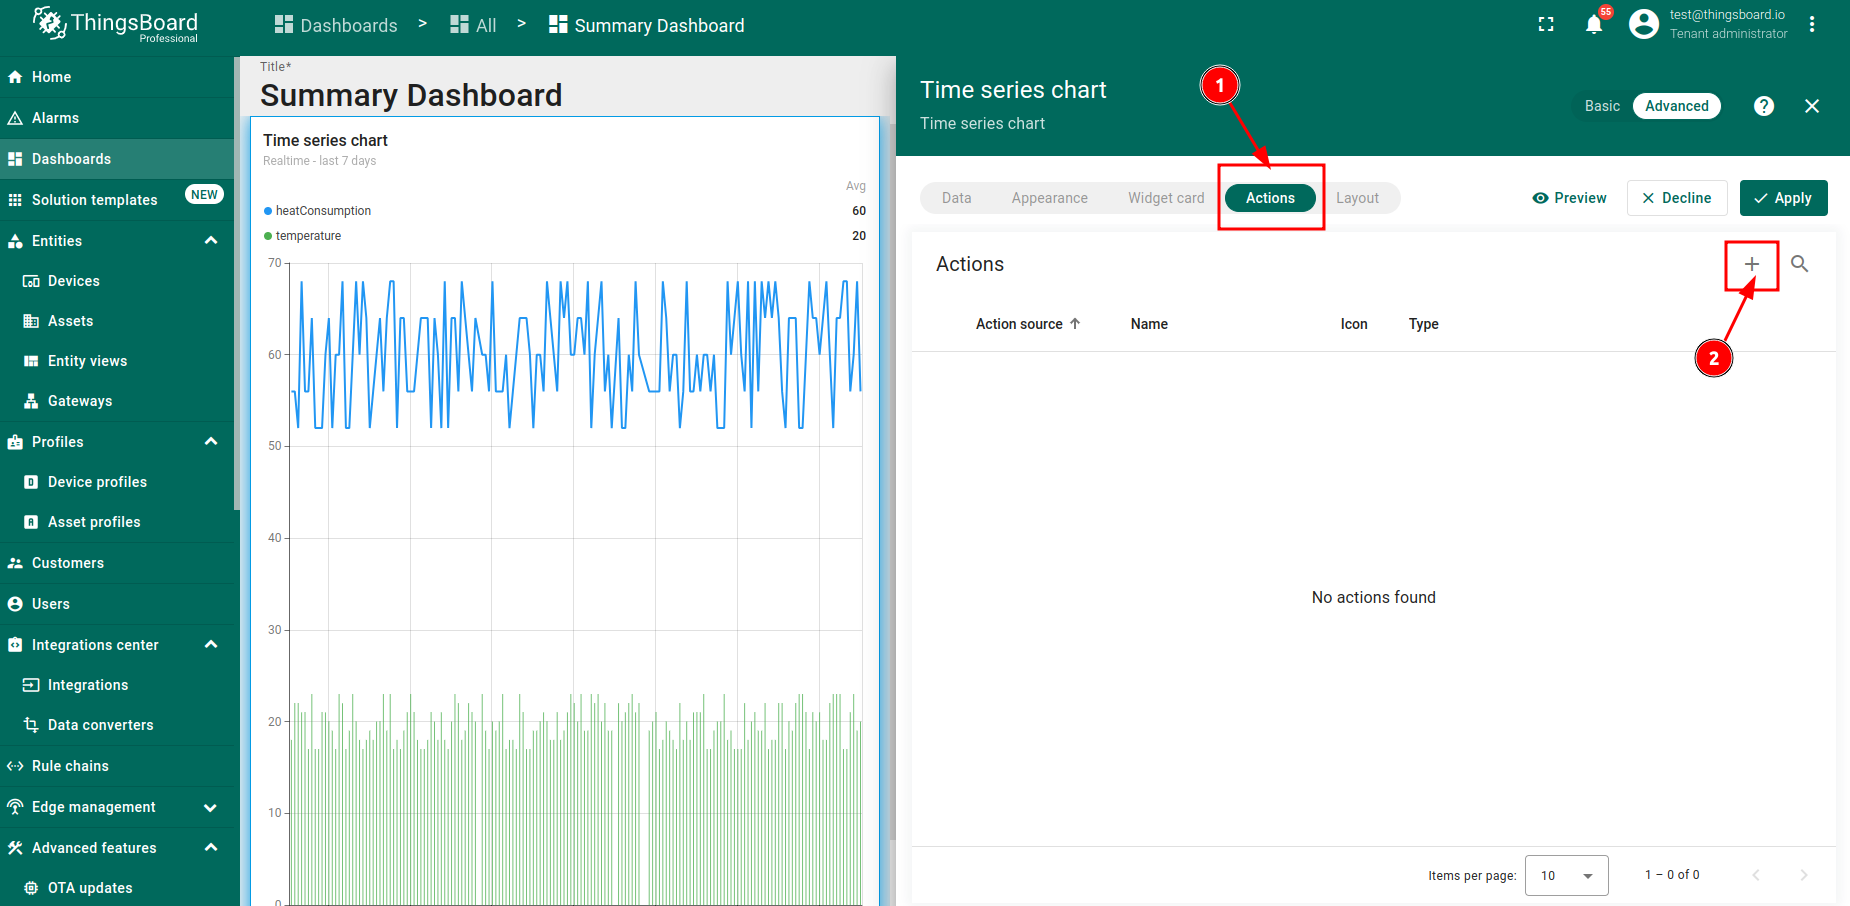Click the Users sidebar icon
The height and width of the screenshot is (906, 1850).
click(15, 604)
